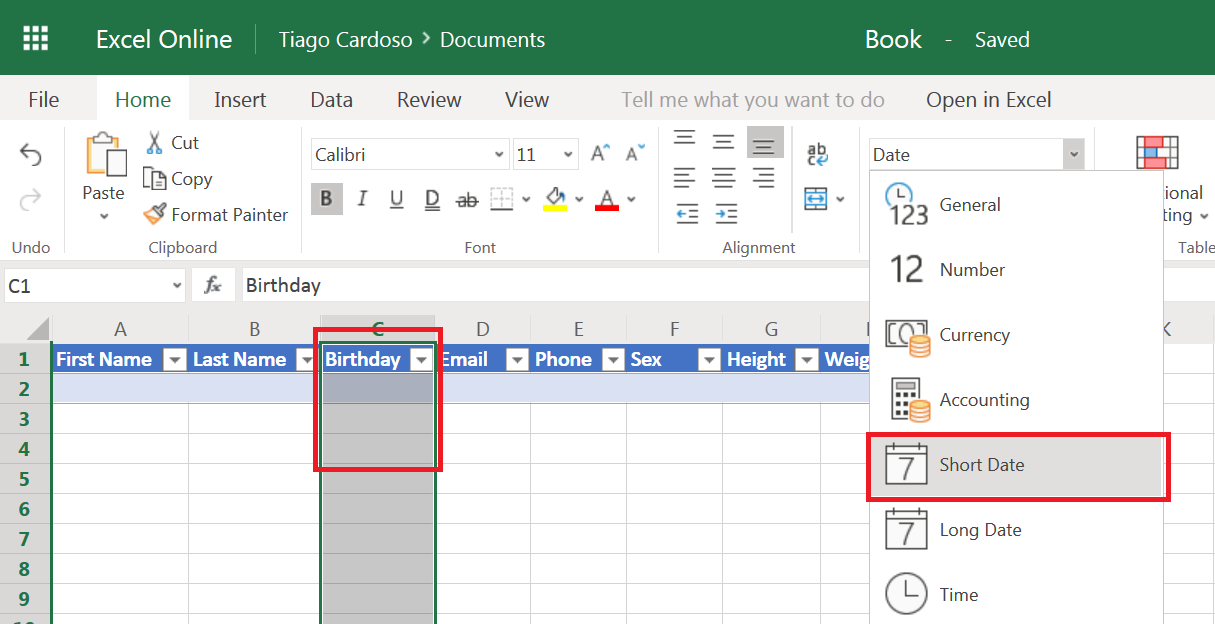Click the Increase Font Size icon
Viewport: 1215px width, 624px height.
600,154
